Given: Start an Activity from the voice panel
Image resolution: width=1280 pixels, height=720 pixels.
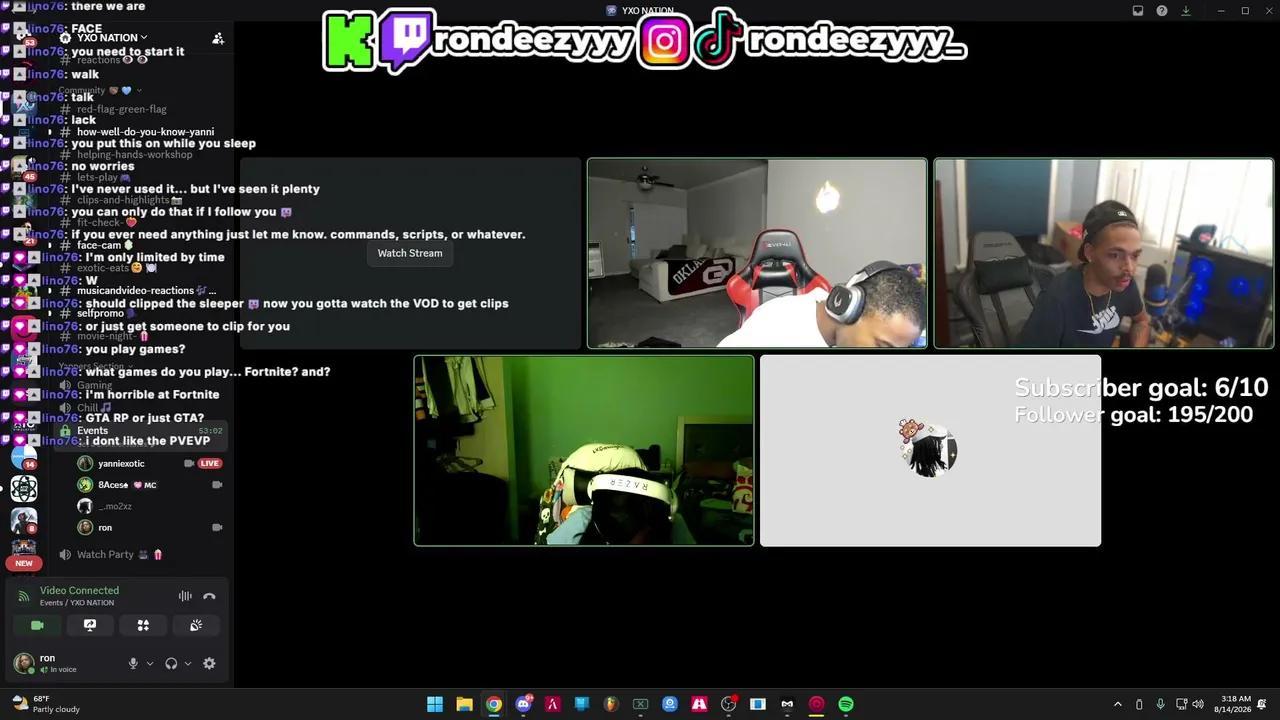Looking at the screenshot, I should [x=143, y=625].
